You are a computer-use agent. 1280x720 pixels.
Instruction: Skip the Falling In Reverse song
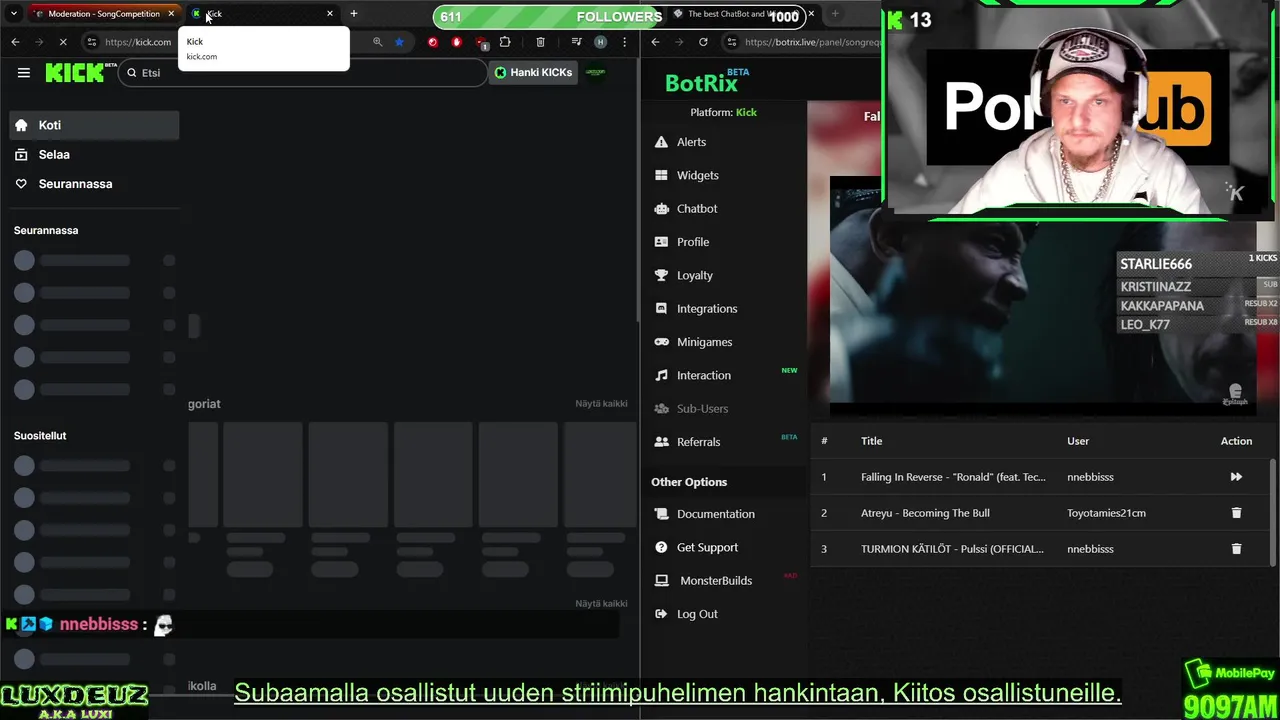(1236, 477)
